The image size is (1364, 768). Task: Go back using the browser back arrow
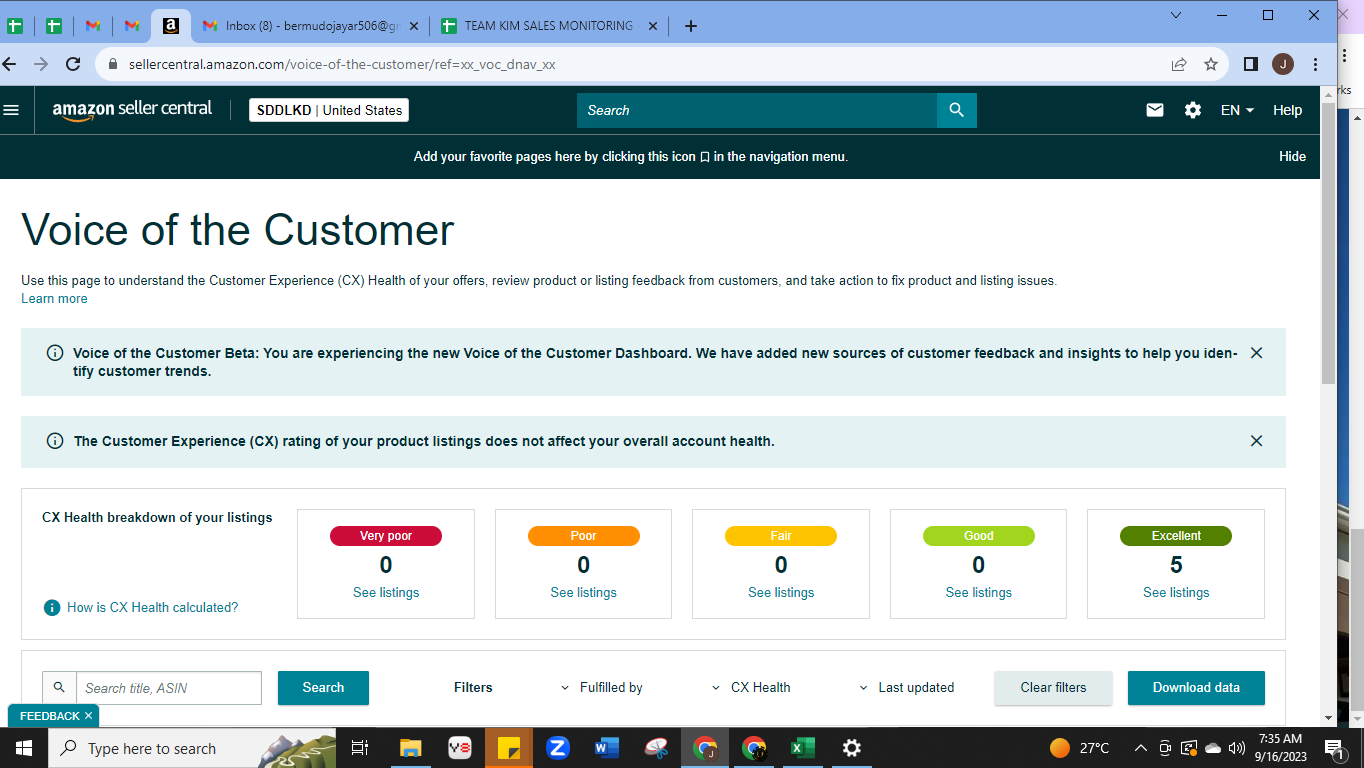10,64
